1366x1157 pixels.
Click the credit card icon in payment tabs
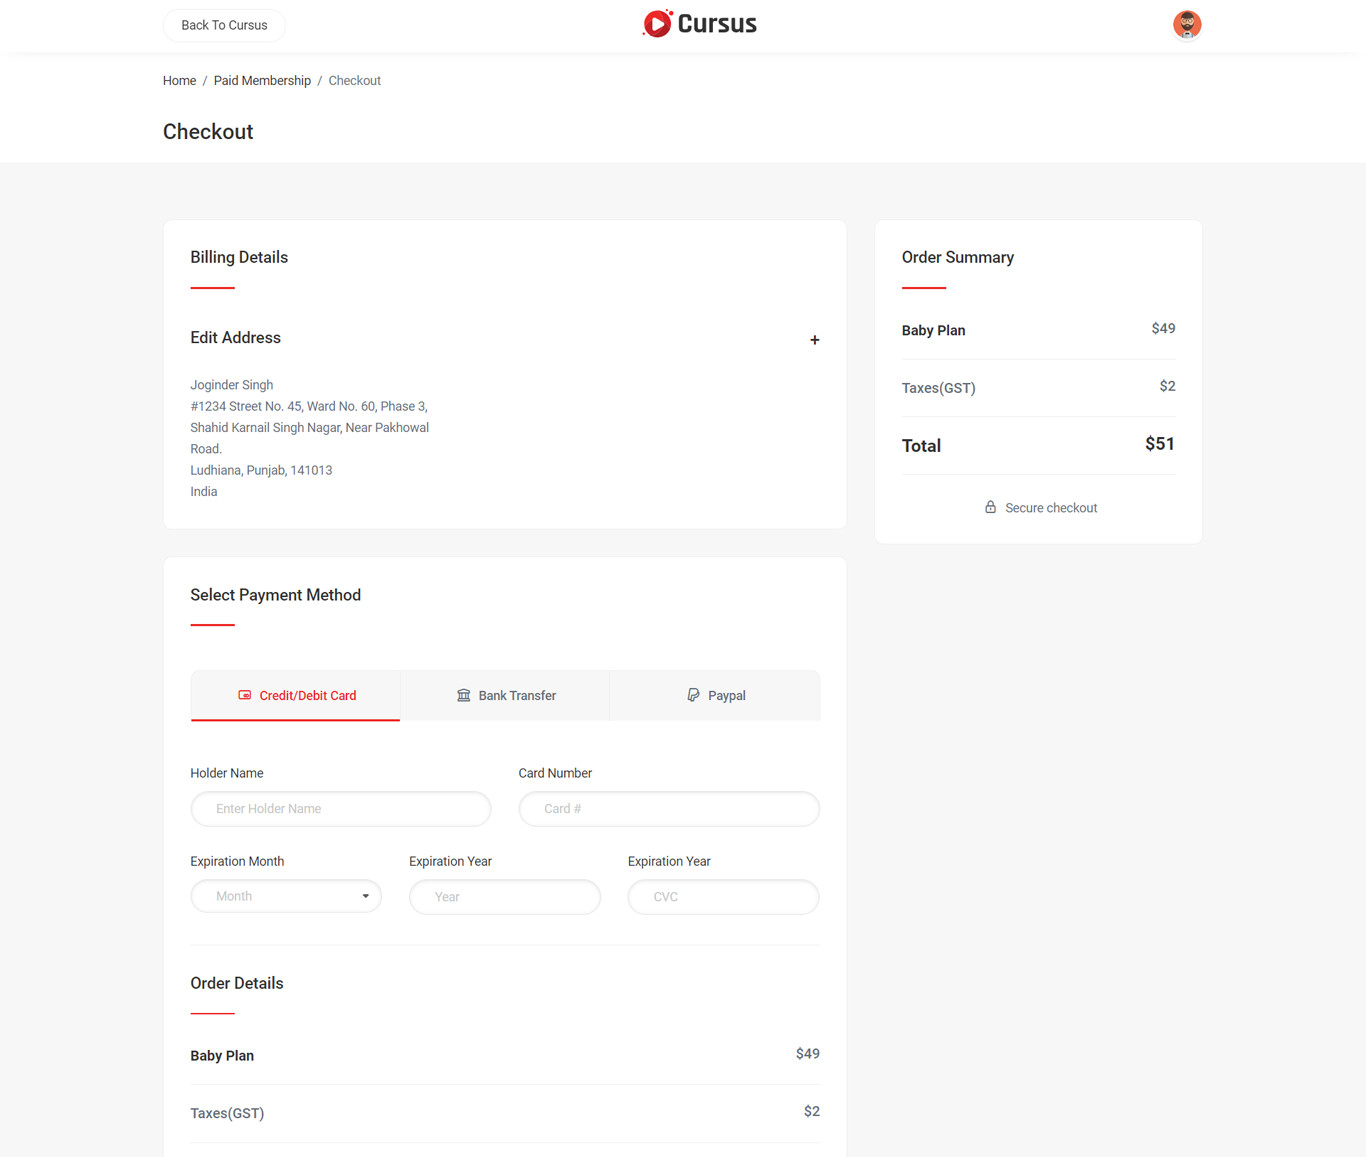tap(245, 695)
